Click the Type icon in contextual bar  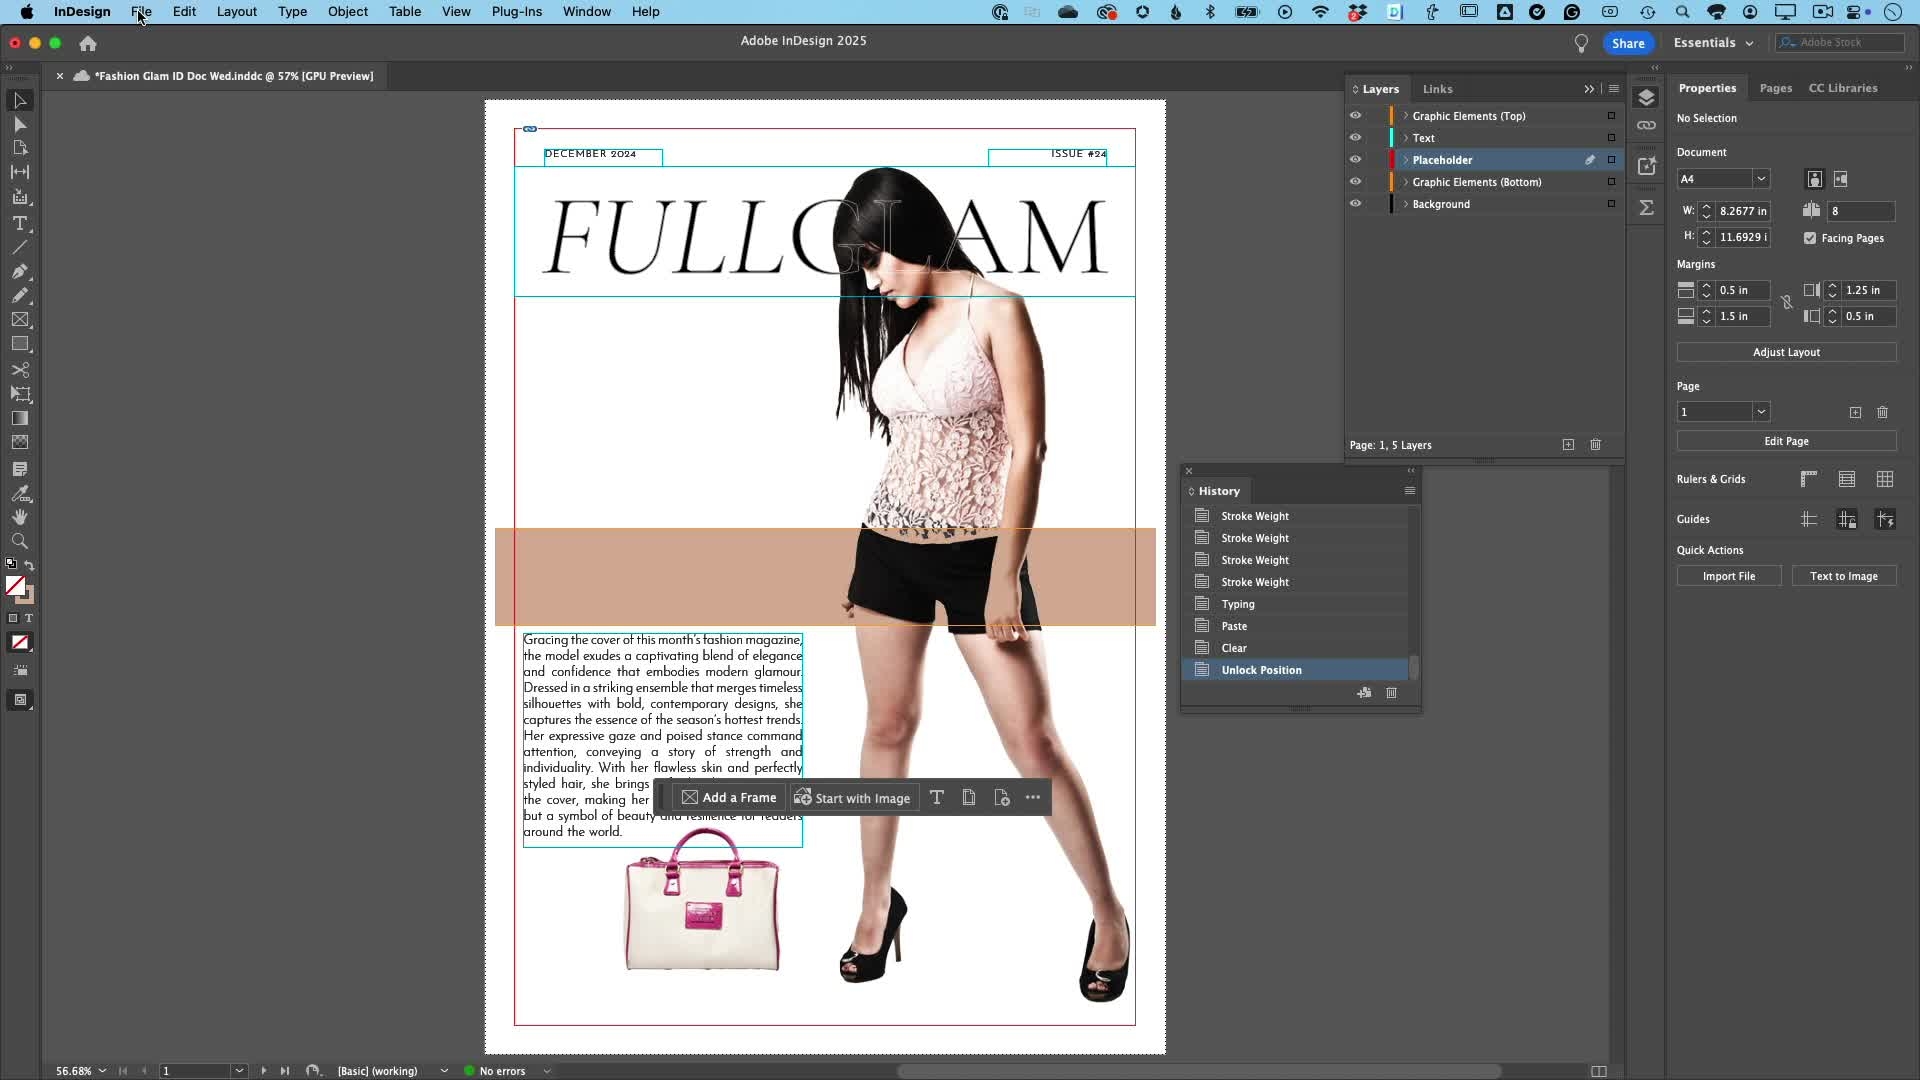tap(937, 797)
